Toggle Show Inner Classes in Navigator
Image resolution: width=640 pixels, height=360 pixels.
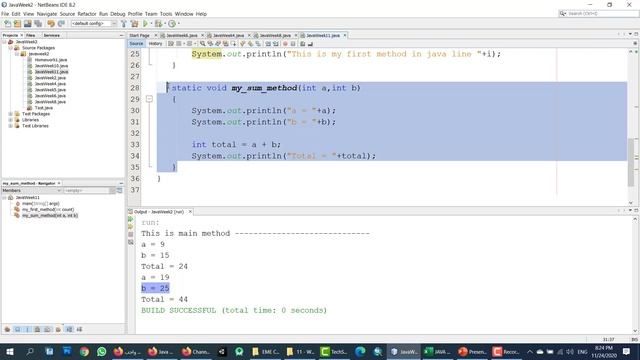(47, 329)
